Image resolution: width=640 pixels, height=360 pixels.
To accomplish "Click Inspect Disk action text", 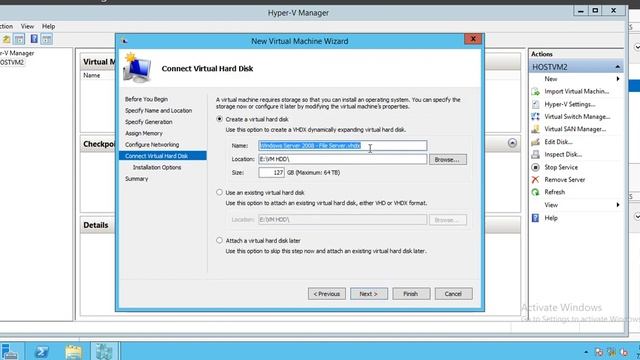I will point(563,155).
